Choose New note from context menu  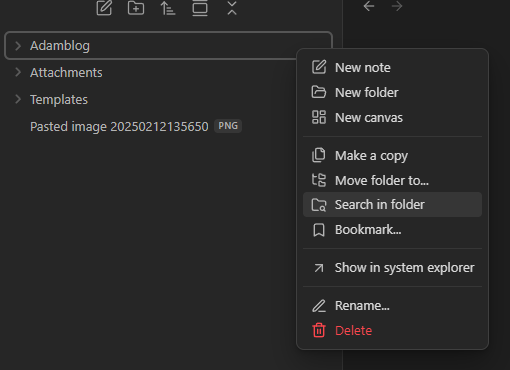(x=392, y=67)
